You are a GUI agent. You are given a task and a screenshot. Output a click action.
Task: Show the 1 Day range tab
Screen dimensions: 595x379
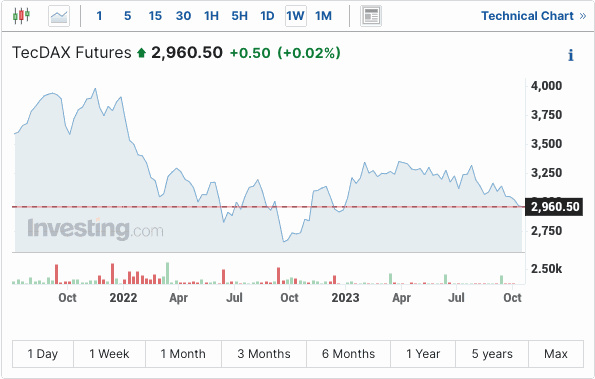[43, 354]
